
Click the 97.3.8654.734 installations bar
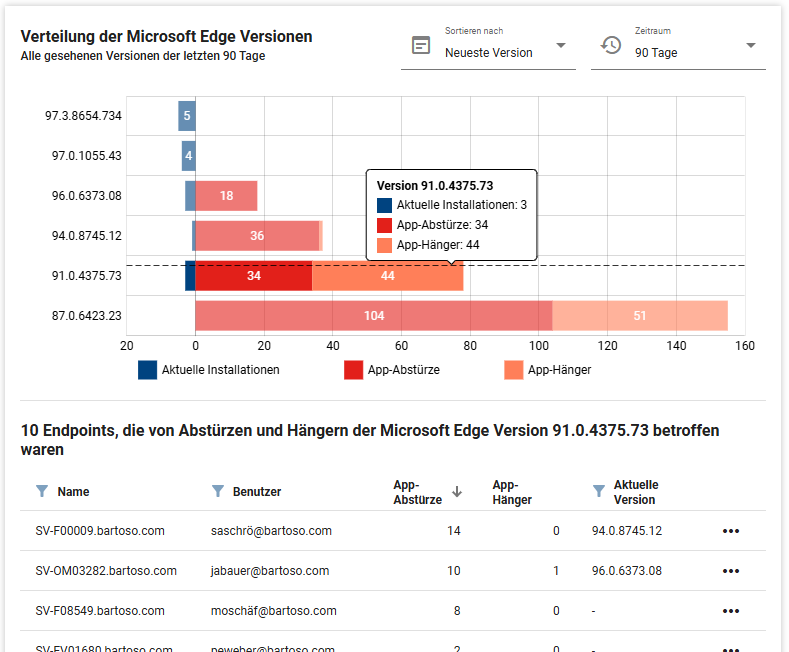186,116
